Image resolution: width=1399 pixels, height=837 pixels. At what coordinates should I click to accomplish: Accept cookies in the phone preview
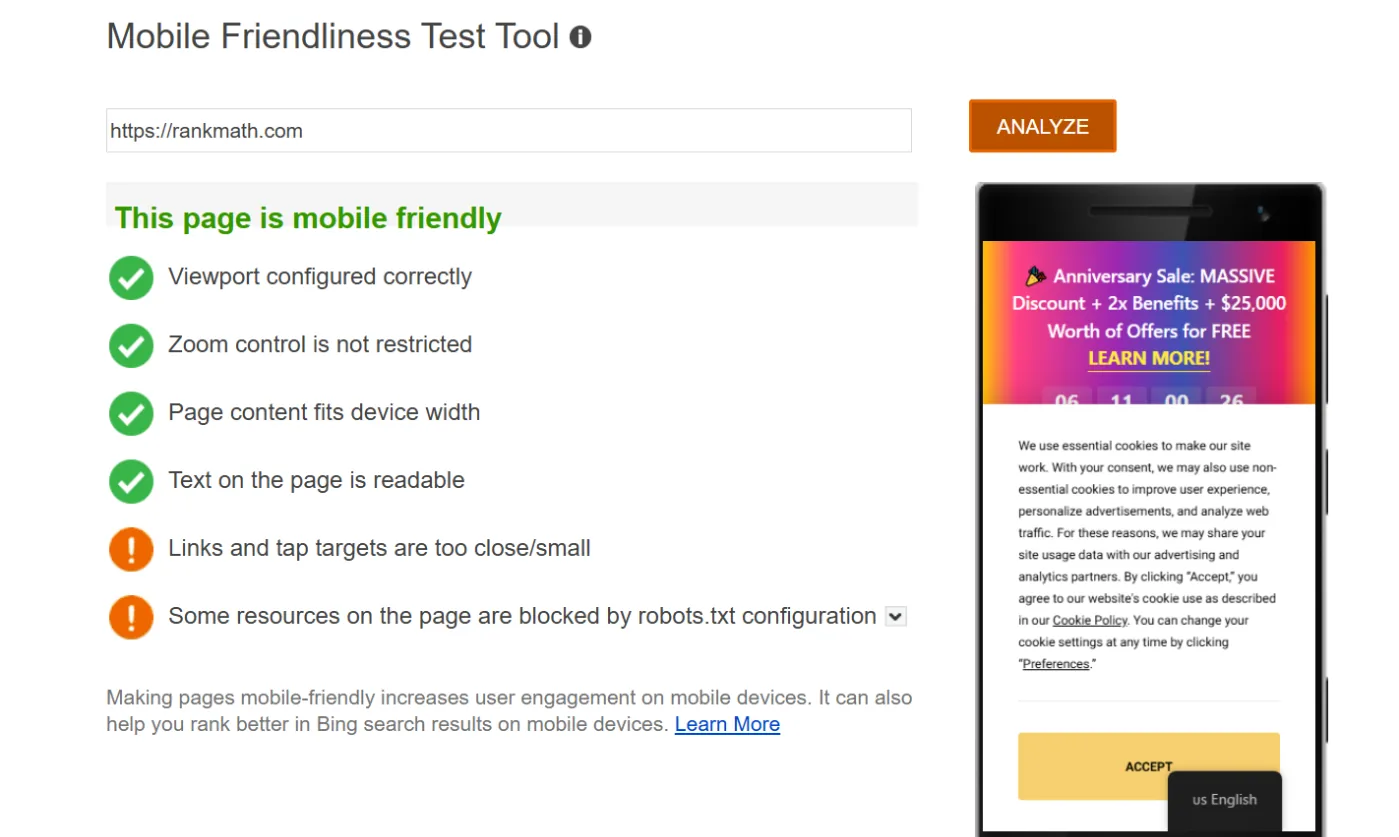click(1148, 766)
